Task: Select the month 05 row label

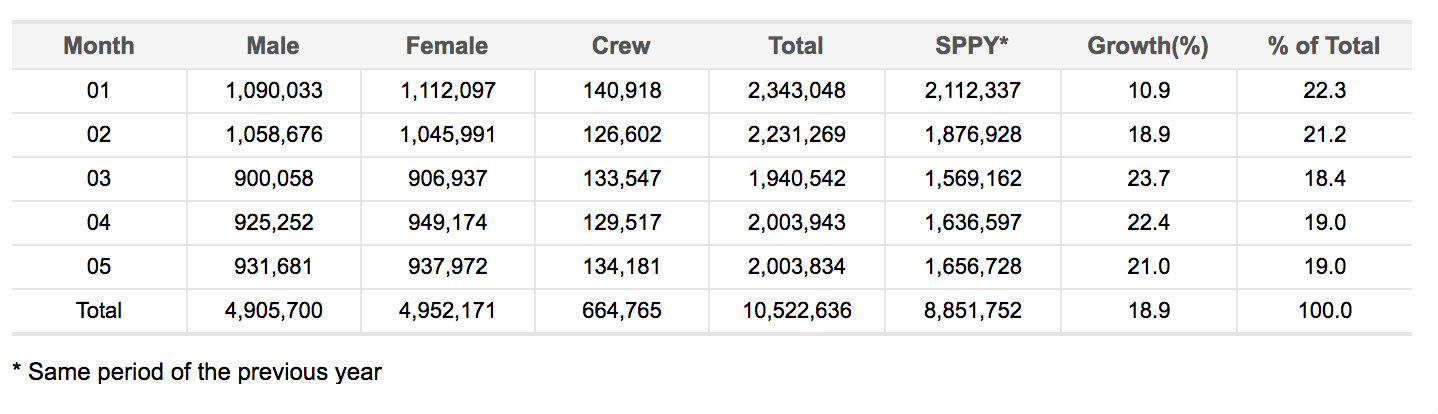Action: pos(98,267)
